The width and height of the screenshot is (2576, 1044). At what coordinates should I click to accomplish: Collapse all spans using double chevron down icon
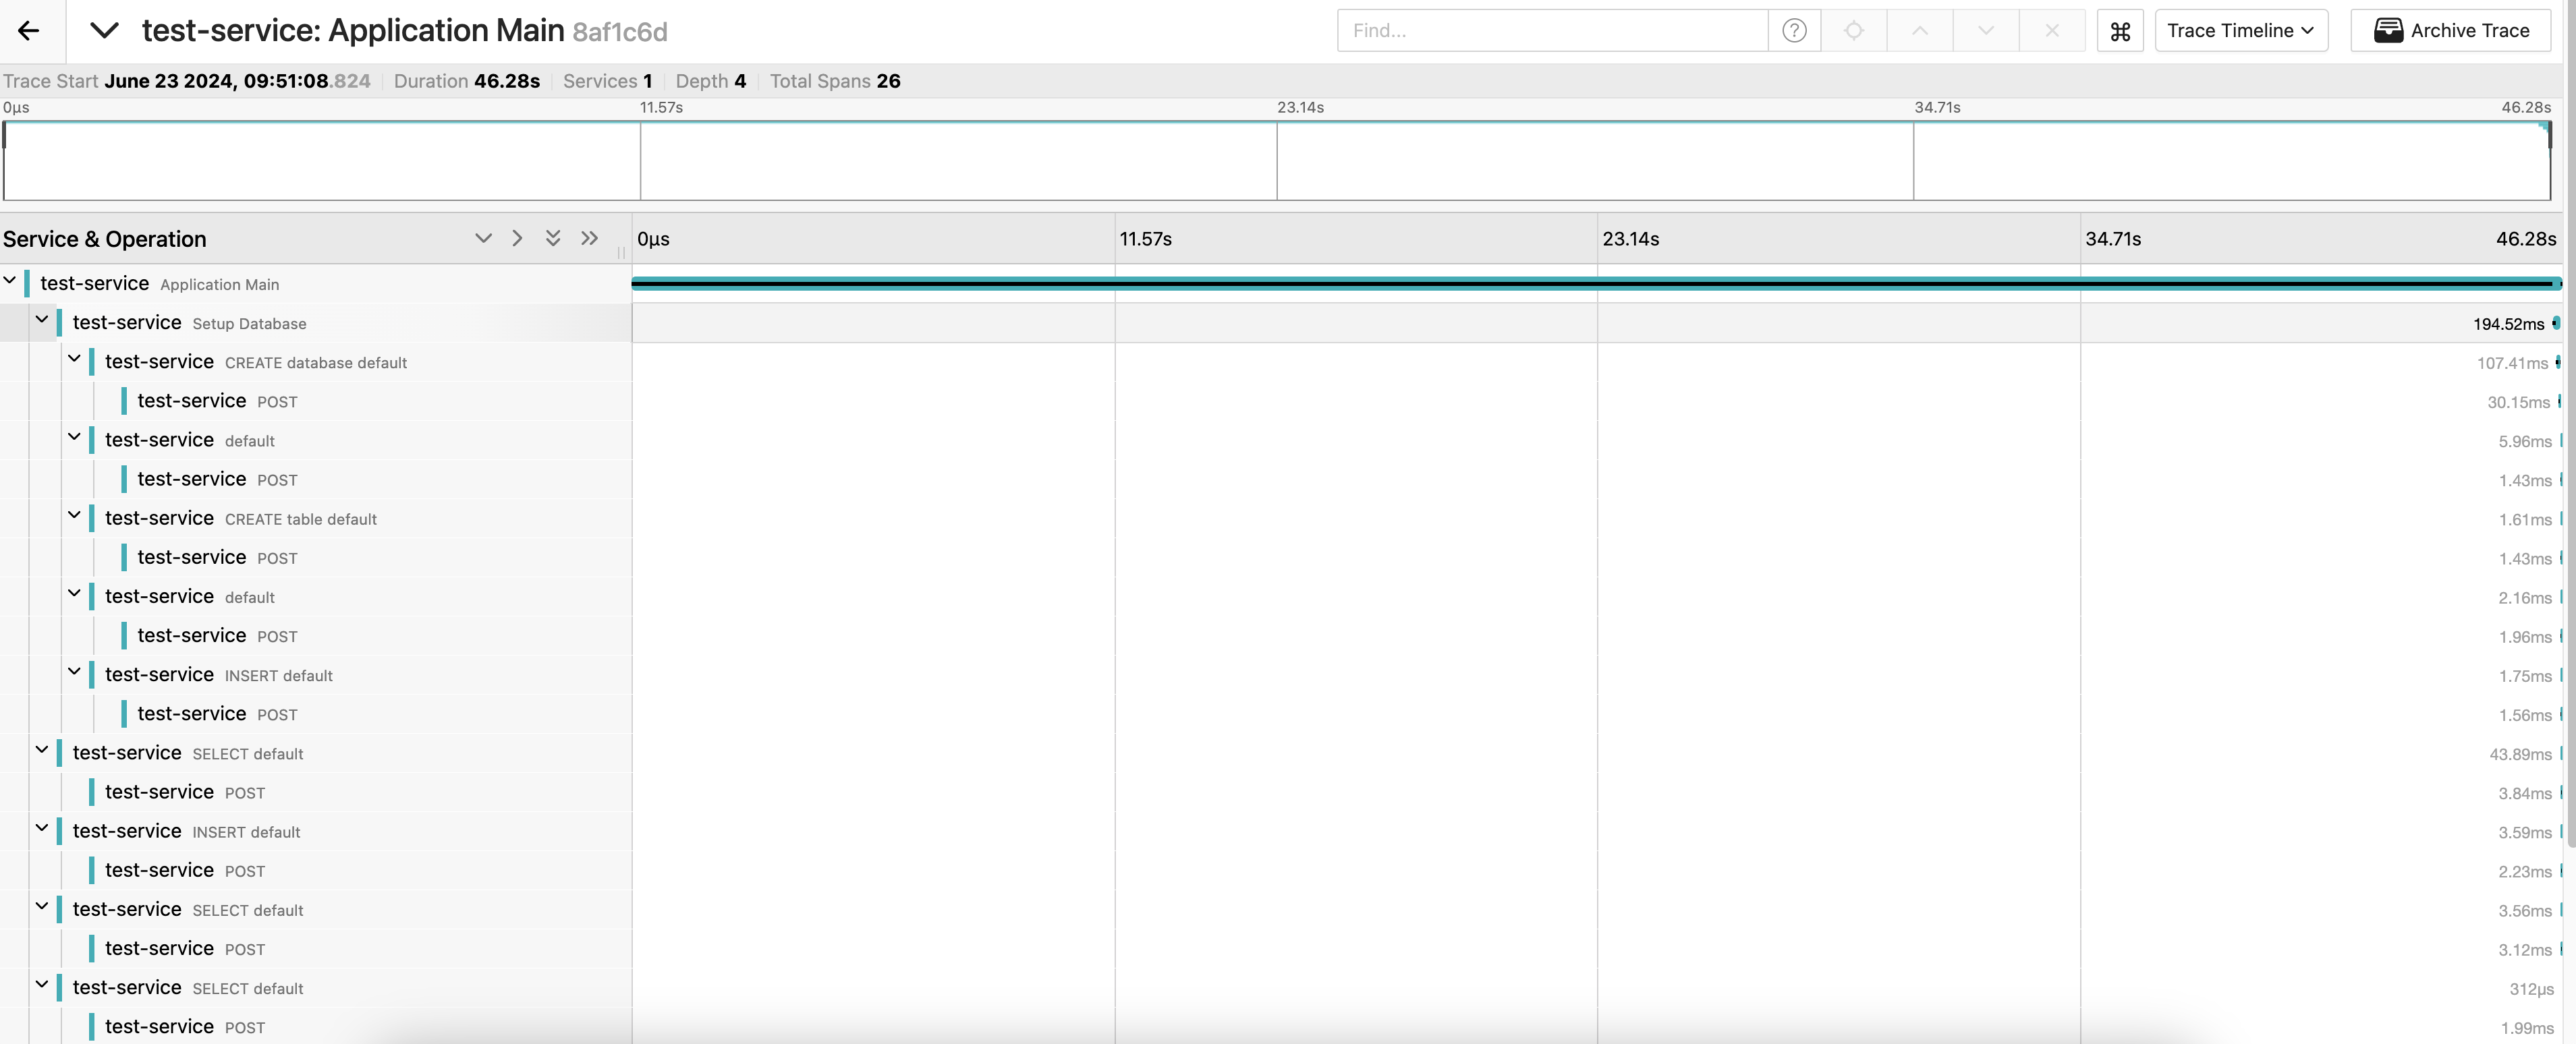[x=553, y=238]
